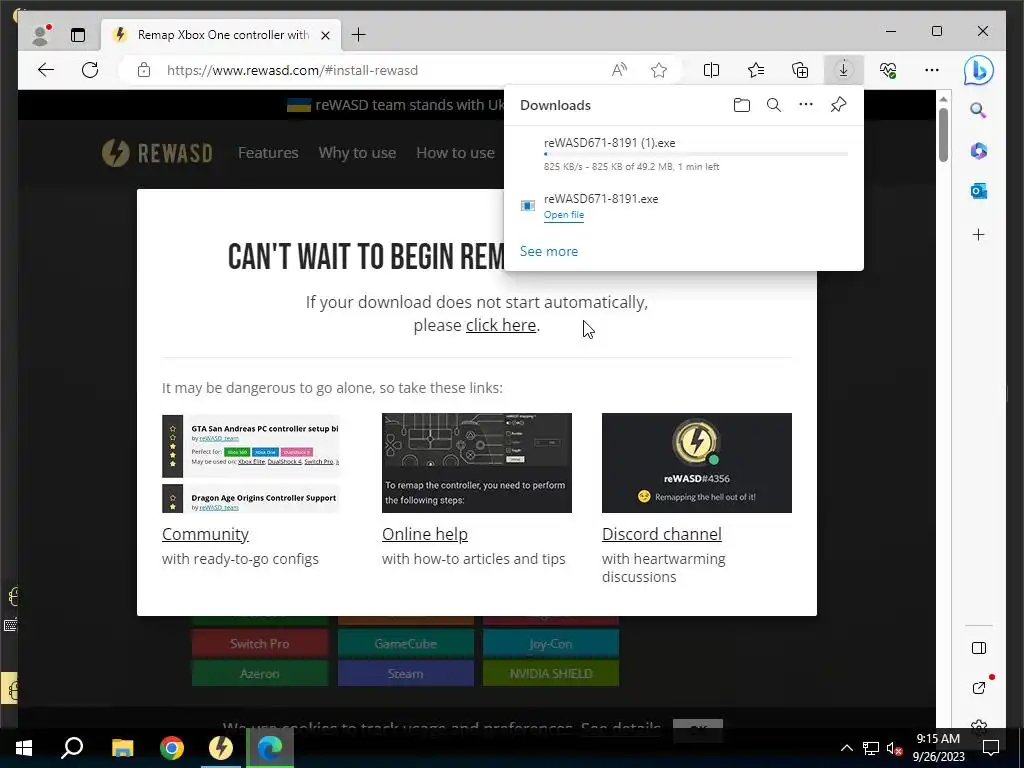
Task: Open link in new window sidebar icon
Action: tap(978, 688)
